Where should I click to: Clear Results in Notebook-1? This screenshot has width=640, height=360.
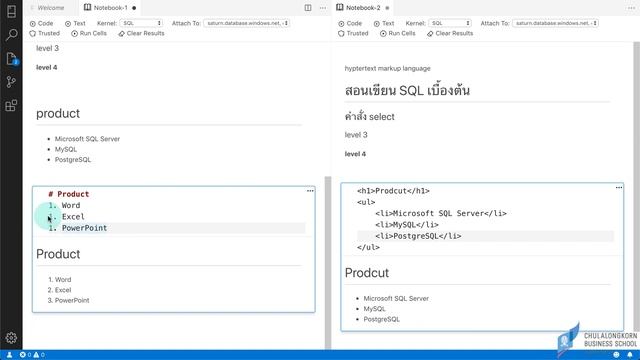click(x=141, y=33)
